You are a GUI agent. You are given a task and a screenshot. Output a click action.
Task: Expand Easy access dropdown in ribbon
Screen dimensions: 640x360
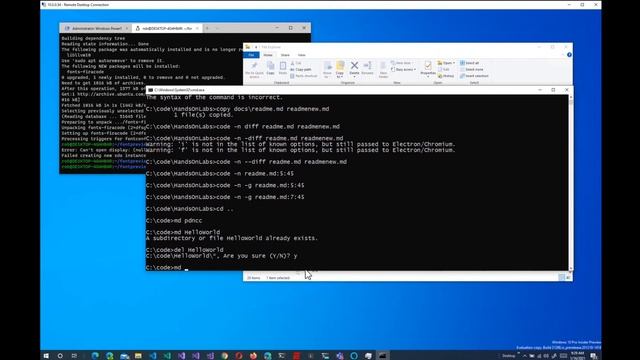404,69
